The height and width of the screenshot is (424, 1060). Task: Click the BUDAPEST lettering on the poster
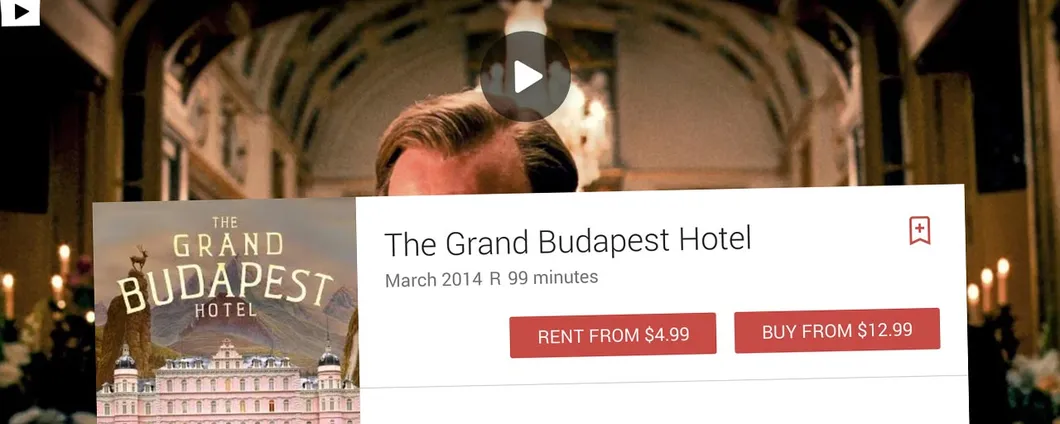coord(224,286)
